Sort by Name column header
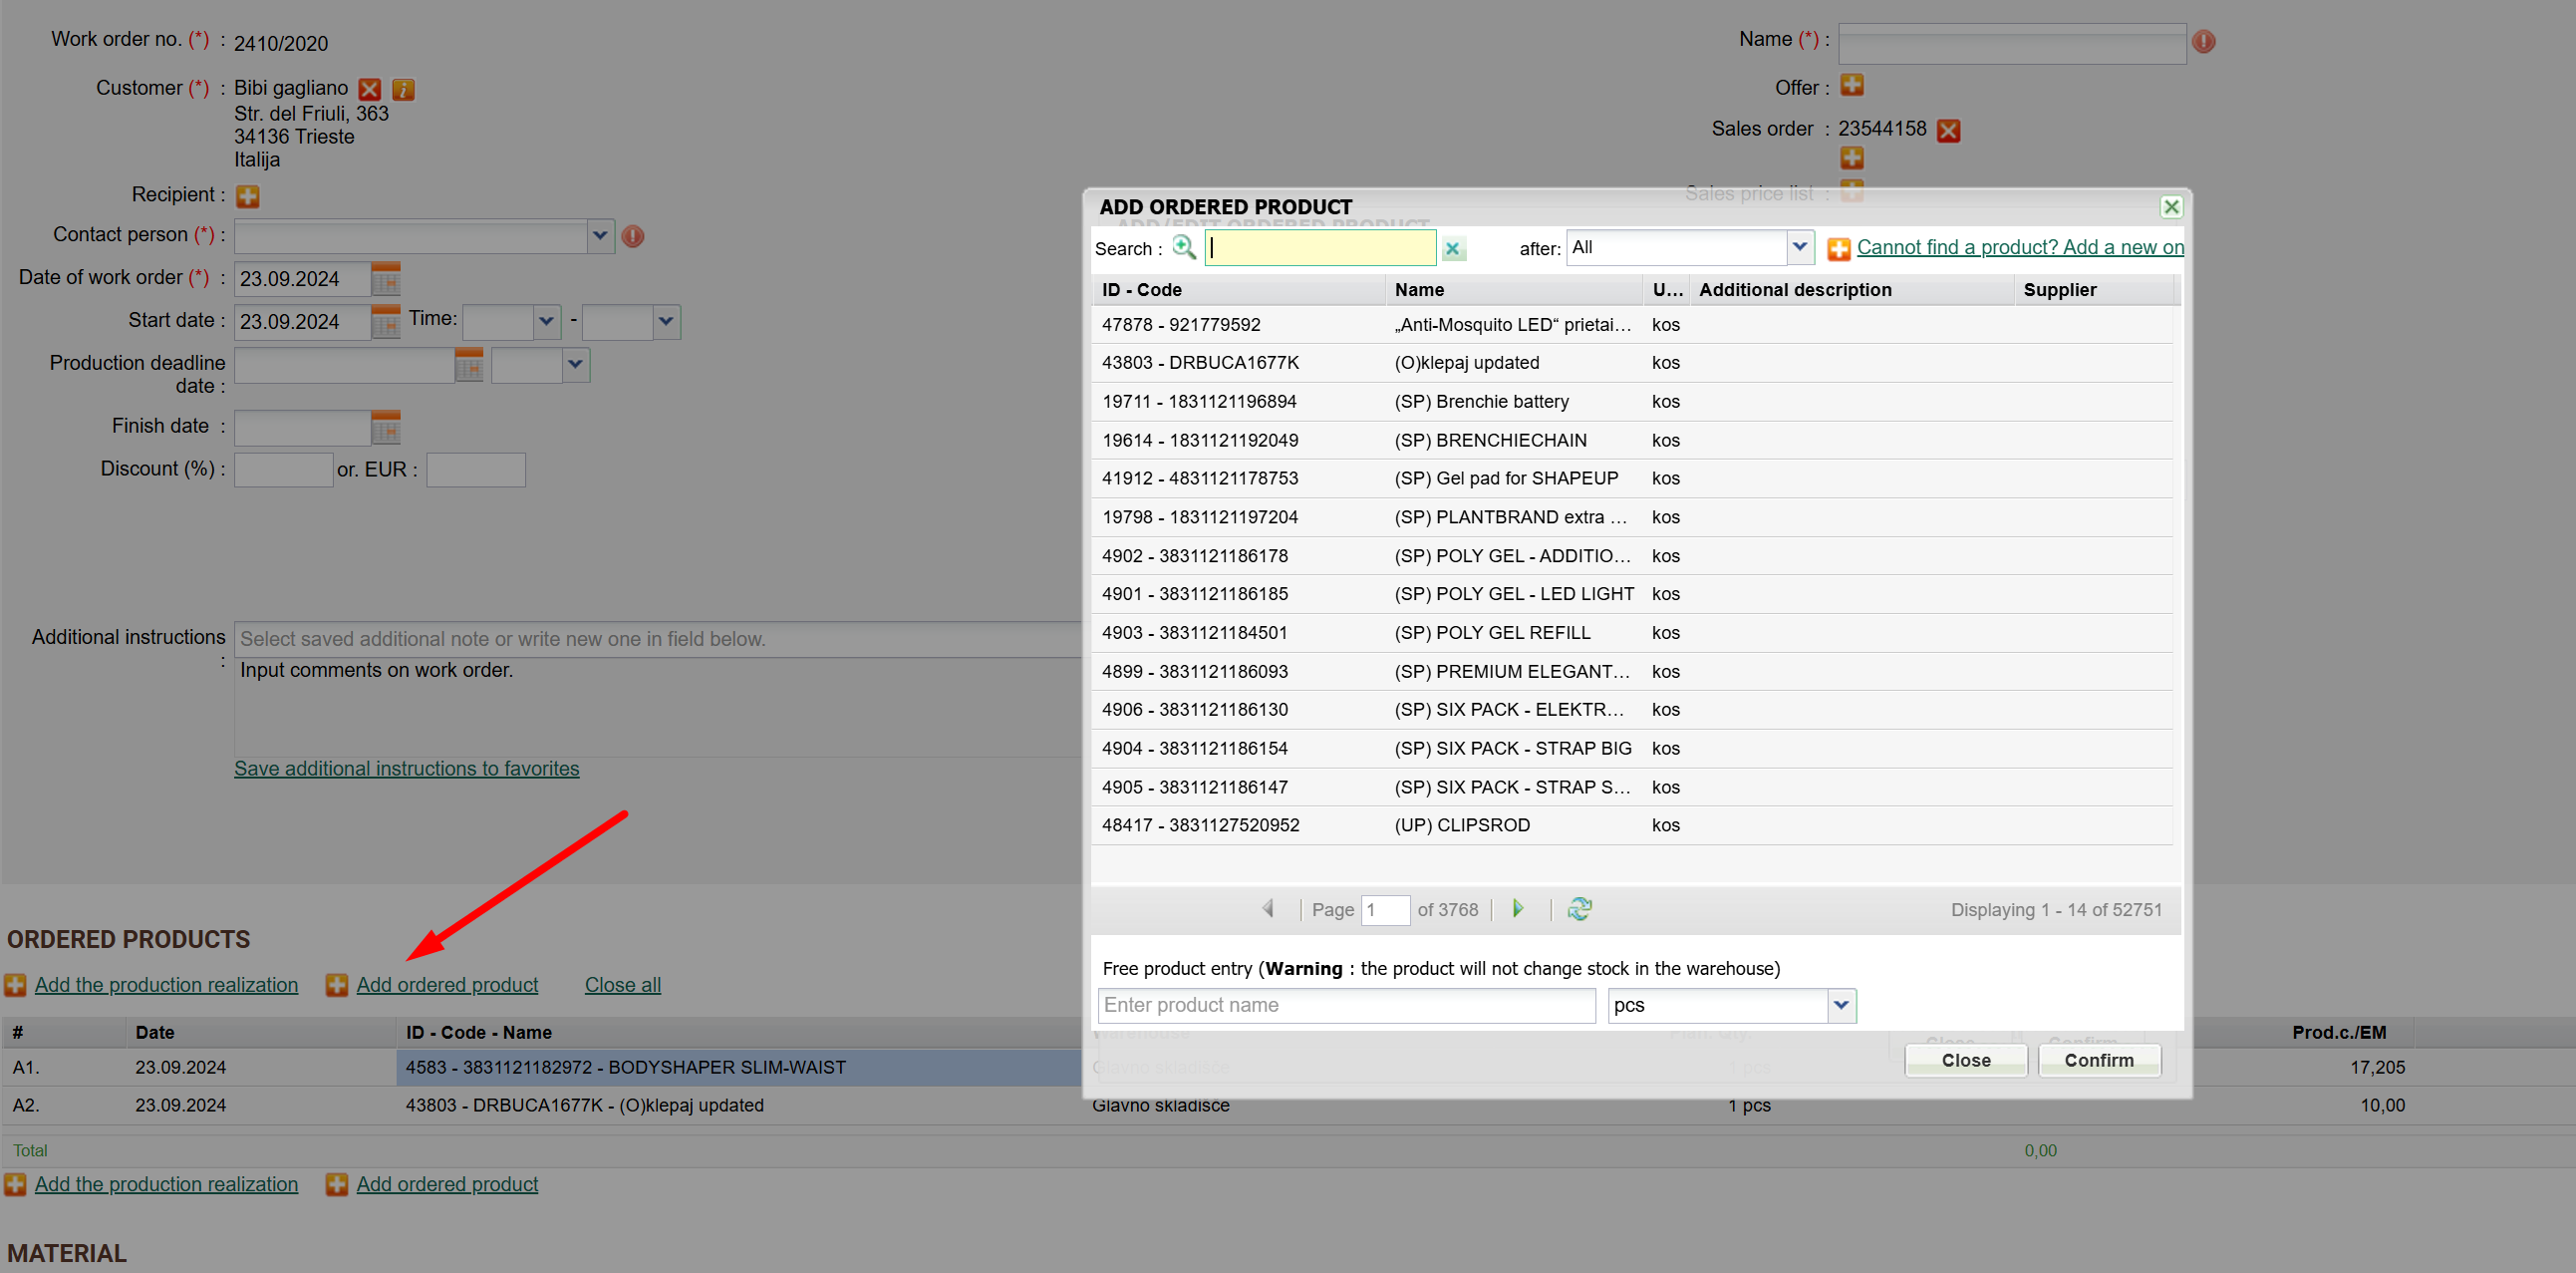This screenshot has width=2576, height=1273. tap(1418, 290)
